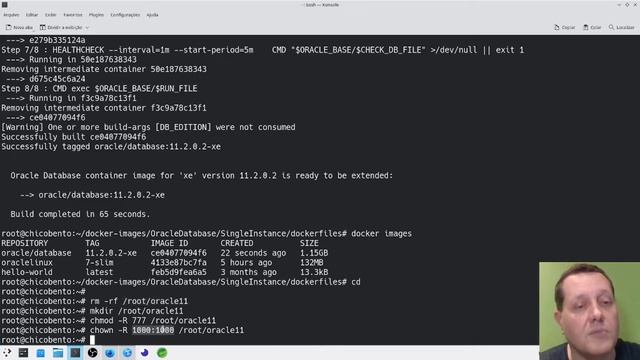Viewport: 640px width, 360px height.
Task: Click the hello-world repository row
Action: pyautogui.click(x=164, y=272)
